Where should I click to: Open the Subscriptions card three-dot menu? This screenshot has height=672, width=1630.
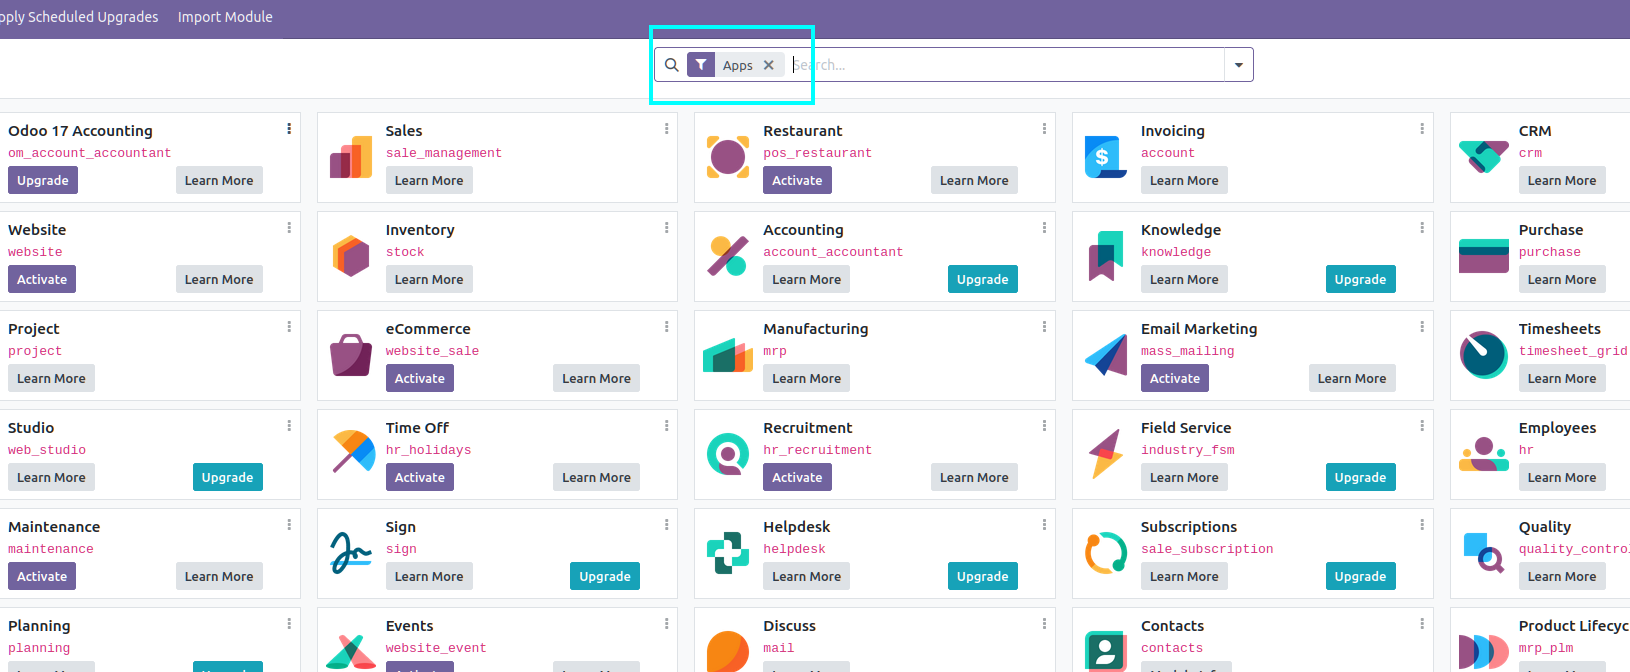(x=1422, y=525)
